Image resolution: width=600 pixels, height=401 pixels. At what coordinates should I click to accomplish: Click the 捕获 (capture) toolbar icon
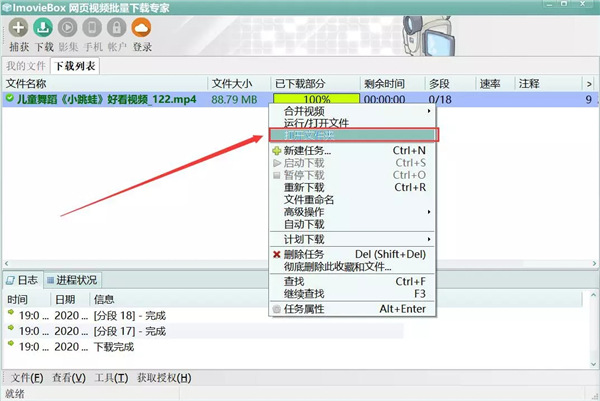tap(18, 28)
